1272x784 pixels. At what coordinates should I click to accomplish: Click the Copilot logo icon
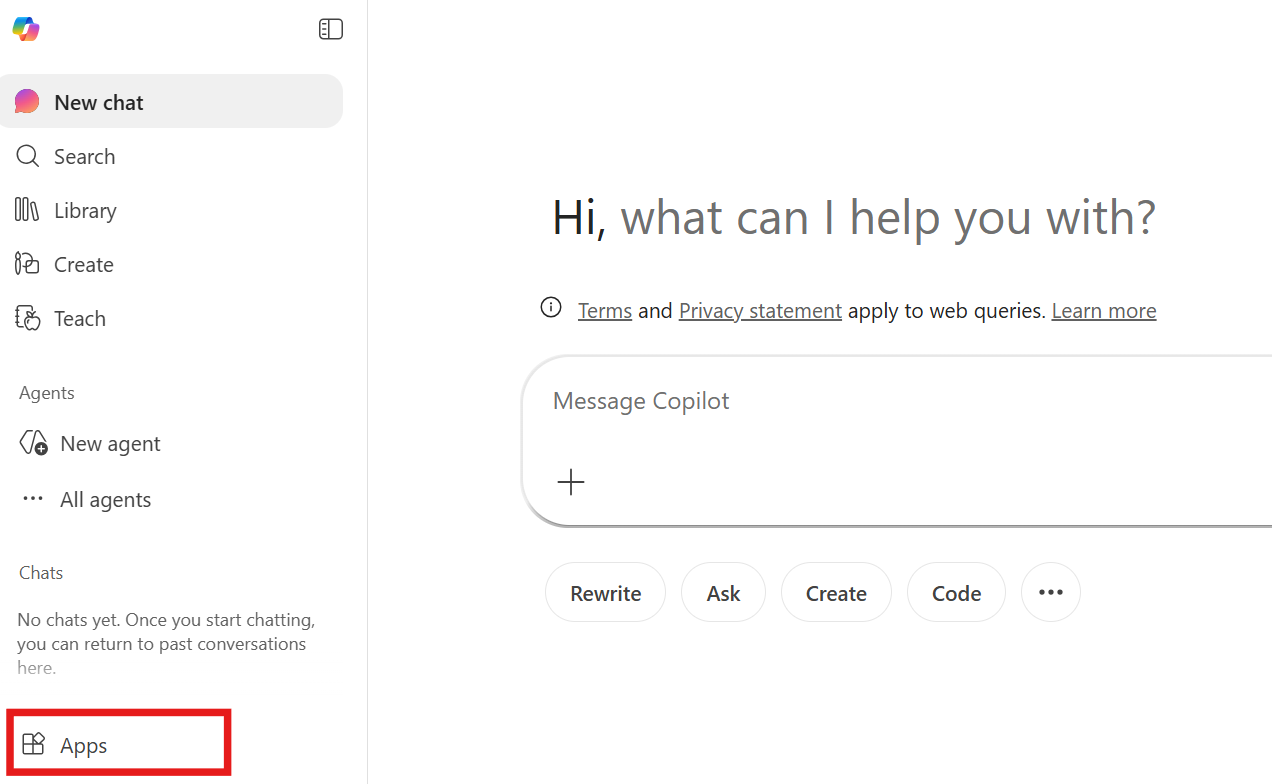pos(26,29)
